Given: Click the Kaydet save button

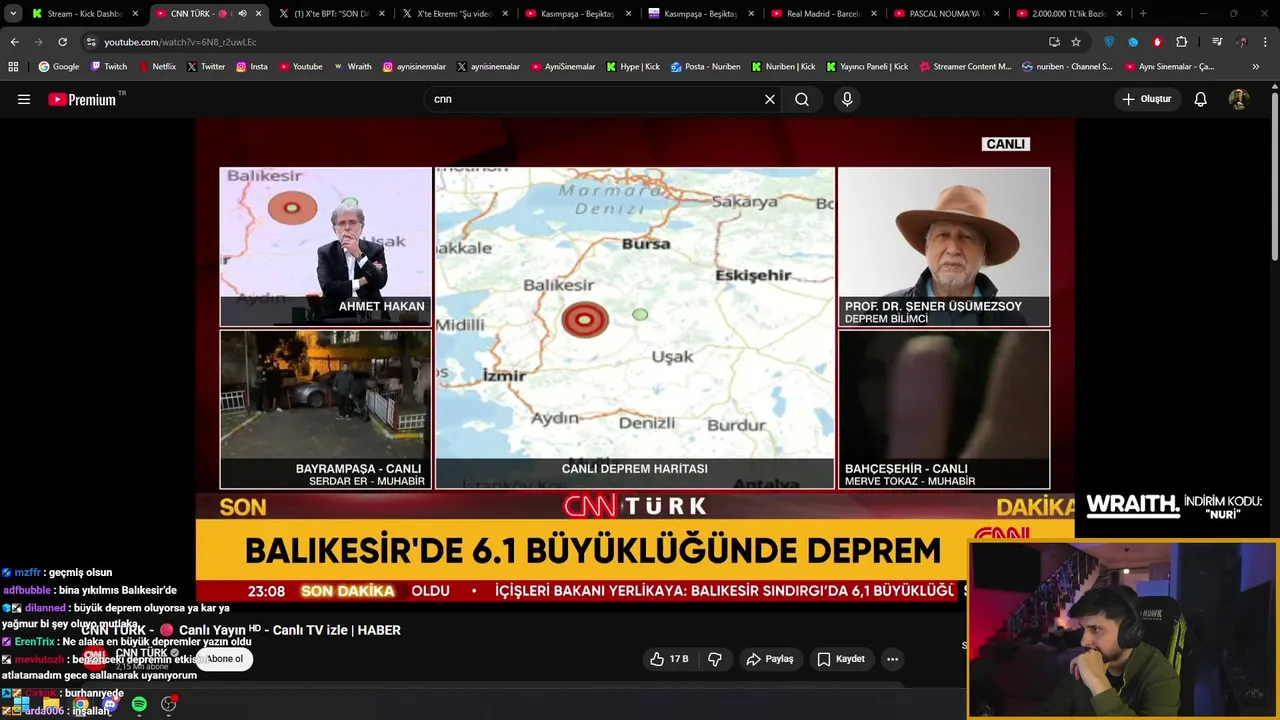Looking at the screenshot, I should click(x=841, y=659).
